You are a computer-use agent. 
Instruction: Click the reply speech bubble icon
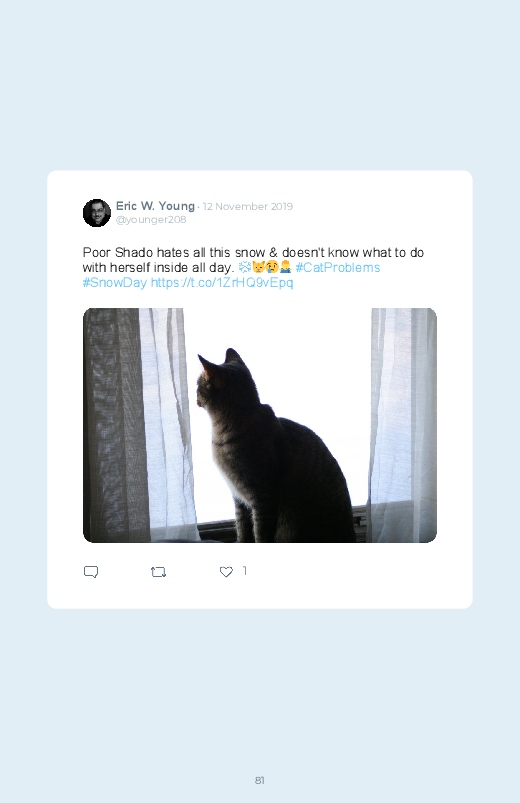pos(91,572)
